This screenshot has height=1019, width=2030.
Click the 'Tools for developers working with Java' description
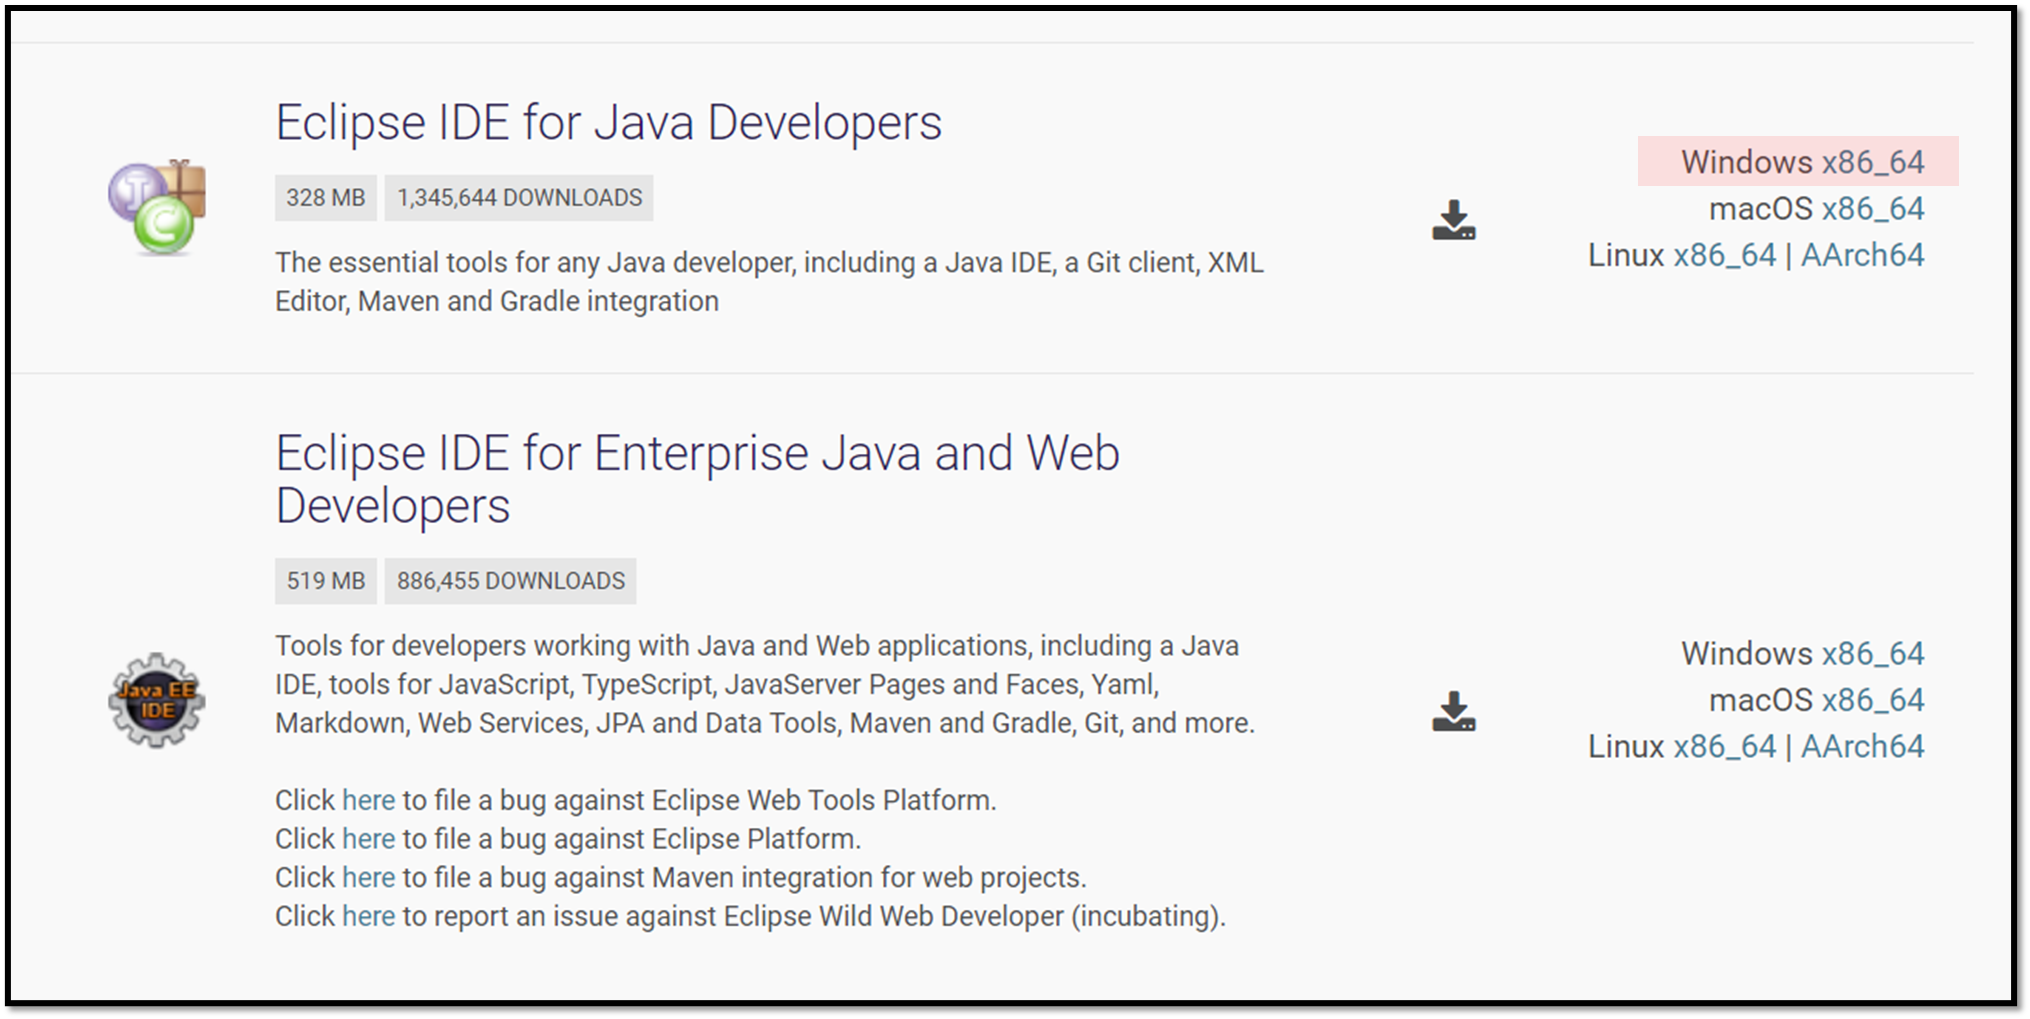tap(765, 684)
